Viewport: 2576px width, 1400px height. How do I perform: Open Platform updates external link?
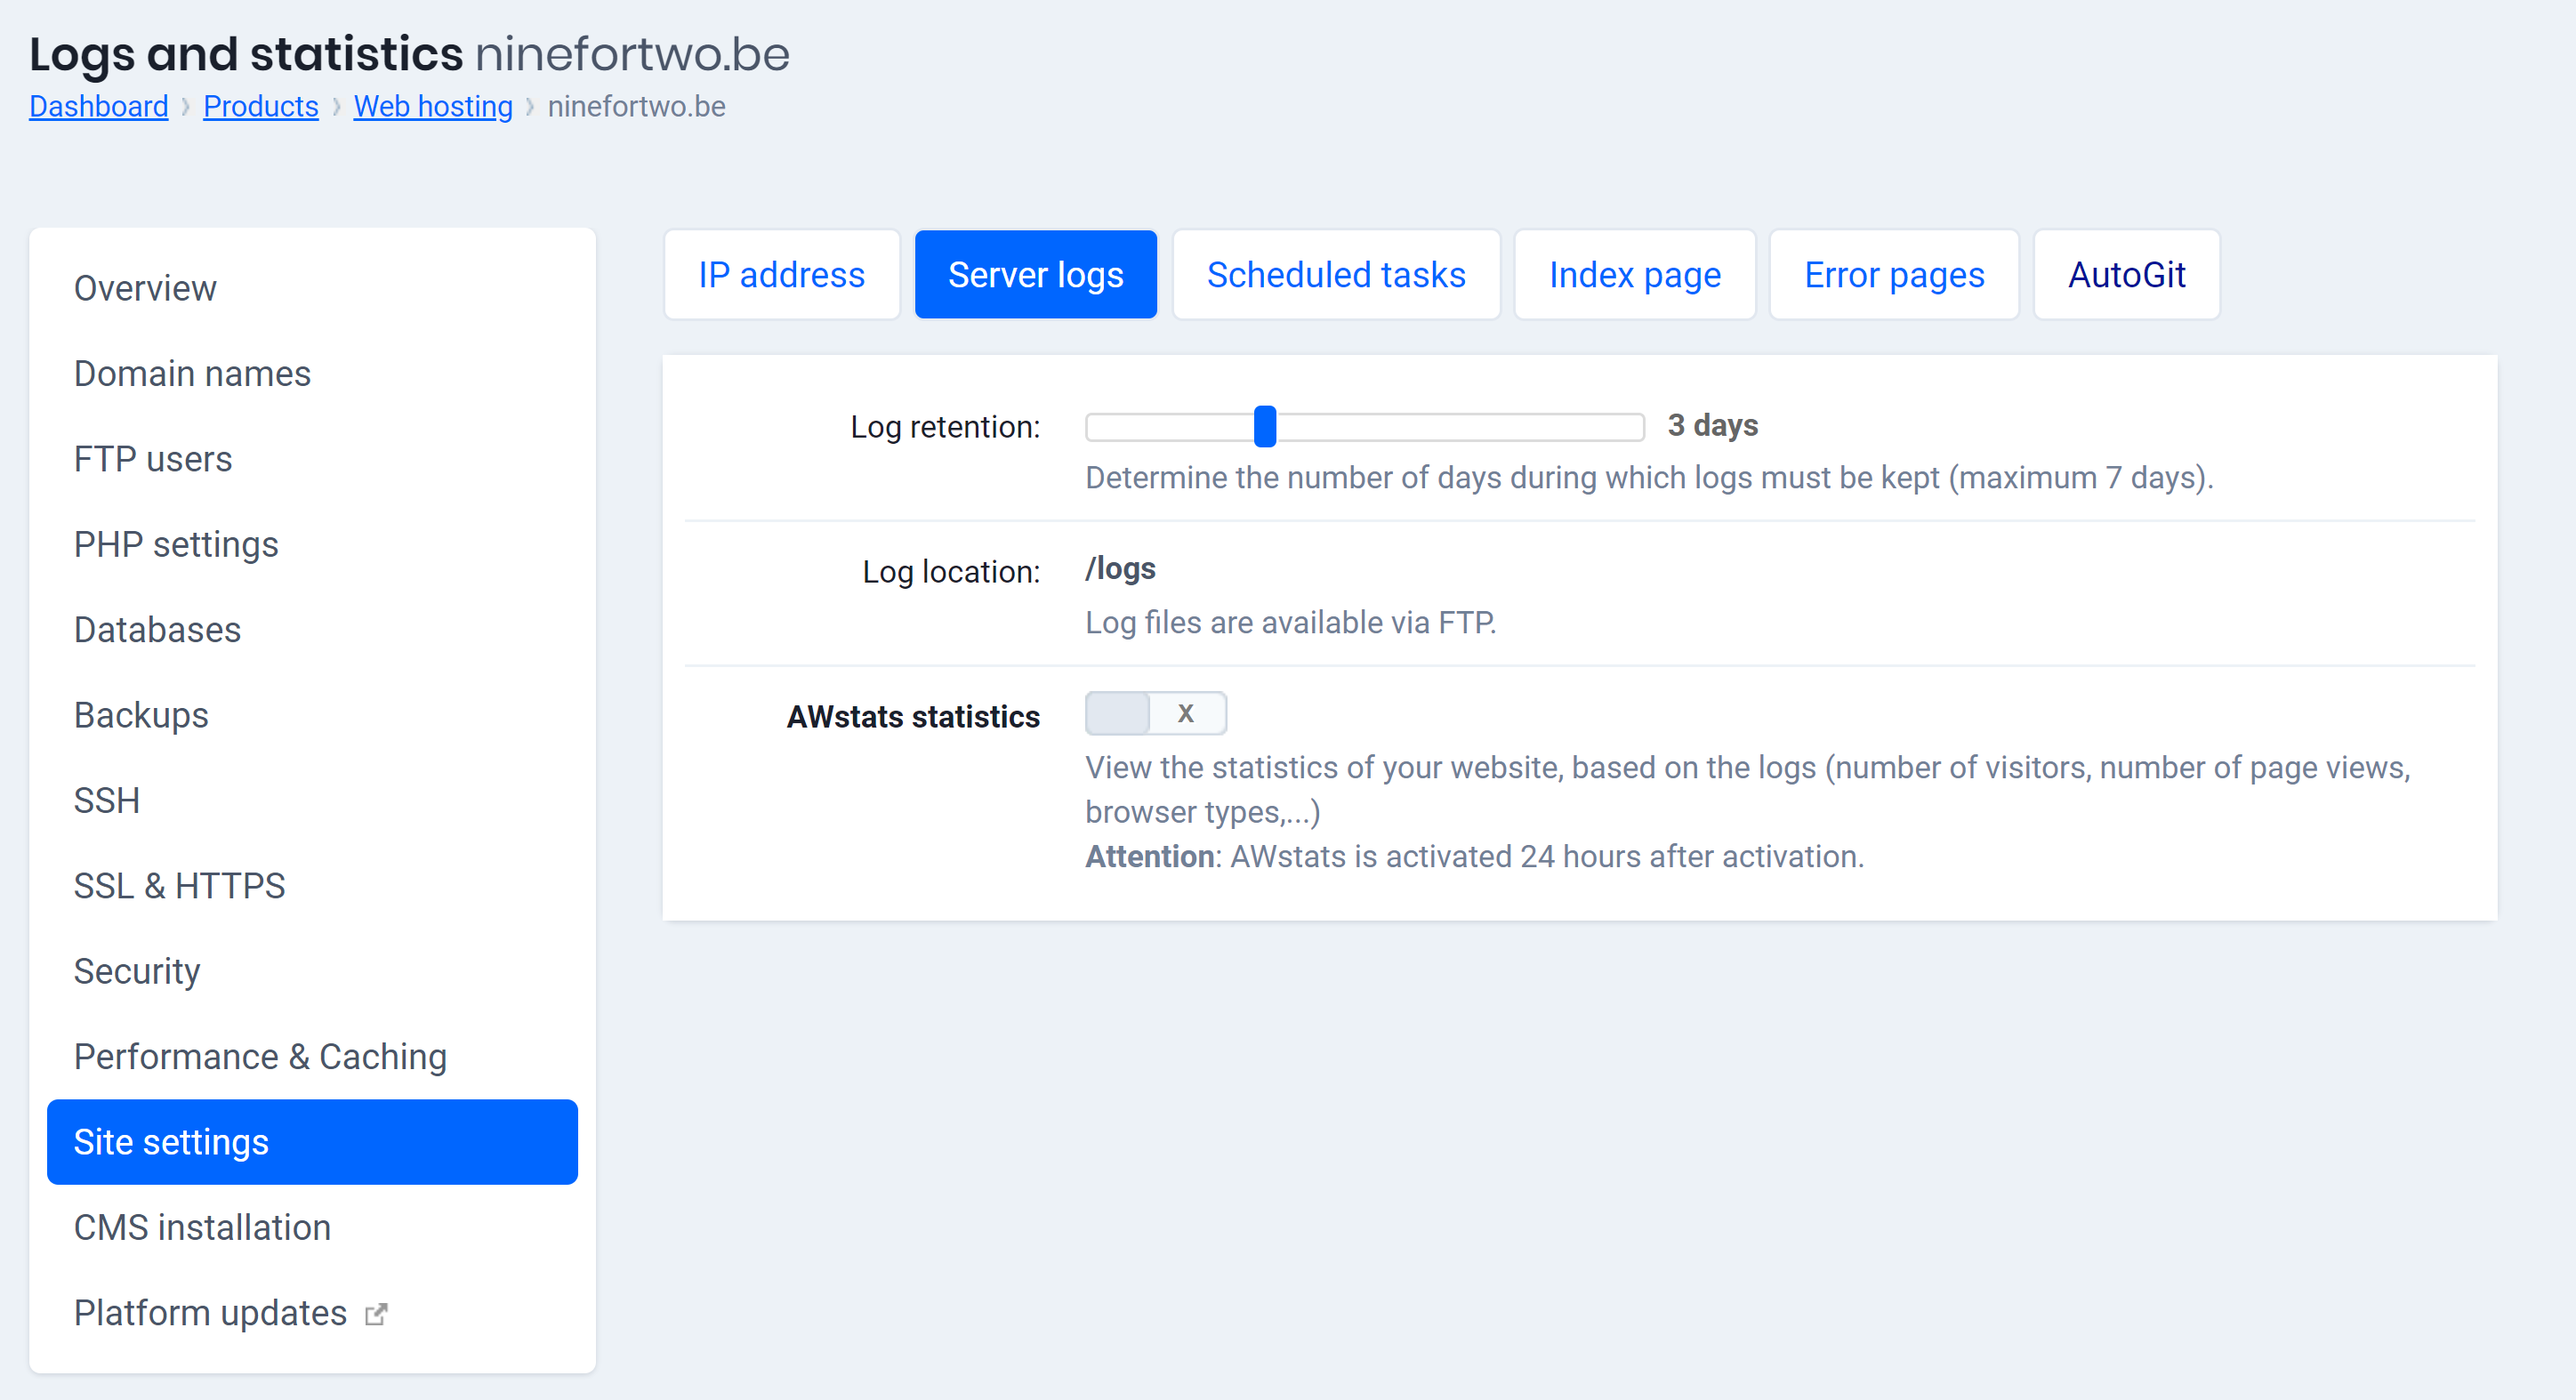tap(312, 1313)
